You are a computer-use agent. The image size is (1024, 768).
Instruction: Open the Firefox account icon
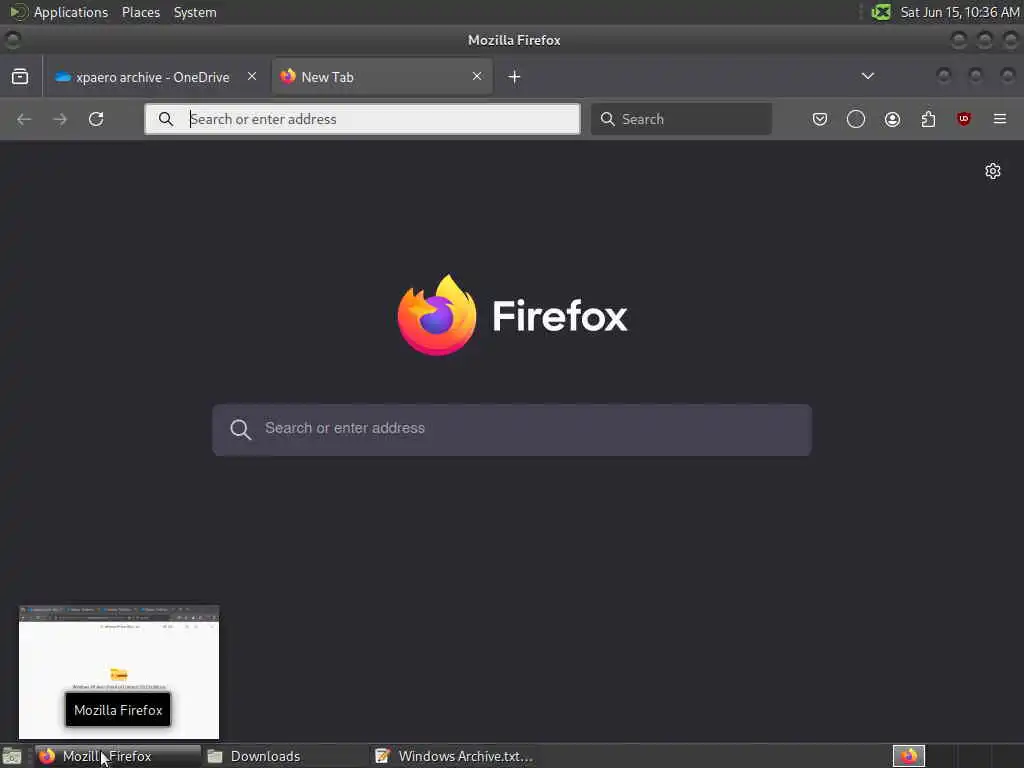892,119
